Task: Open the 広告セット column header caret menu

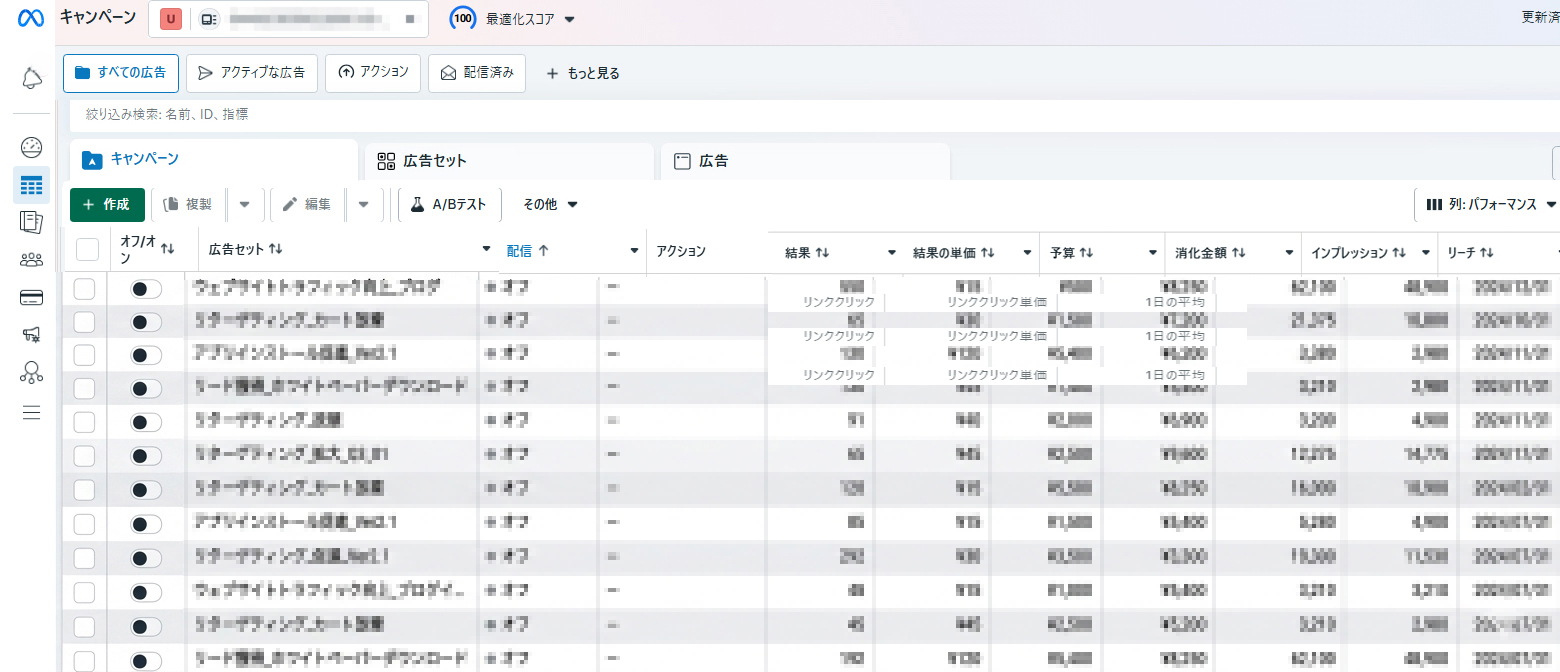Action: [487, 249]
